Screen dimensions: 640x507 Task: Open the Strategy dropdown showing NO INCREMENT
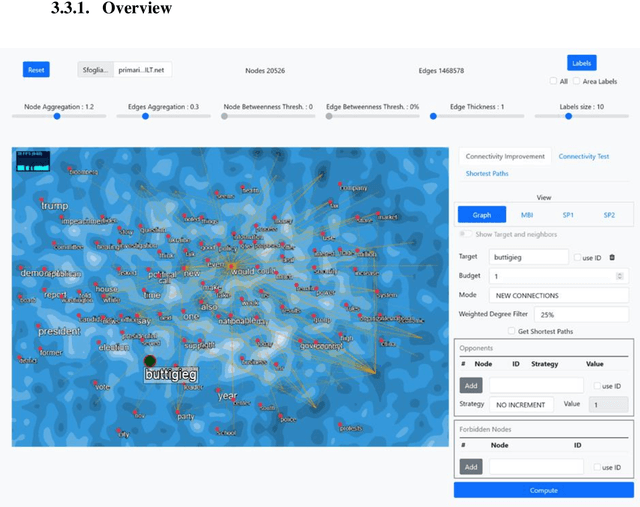click(x=522, y=405)
